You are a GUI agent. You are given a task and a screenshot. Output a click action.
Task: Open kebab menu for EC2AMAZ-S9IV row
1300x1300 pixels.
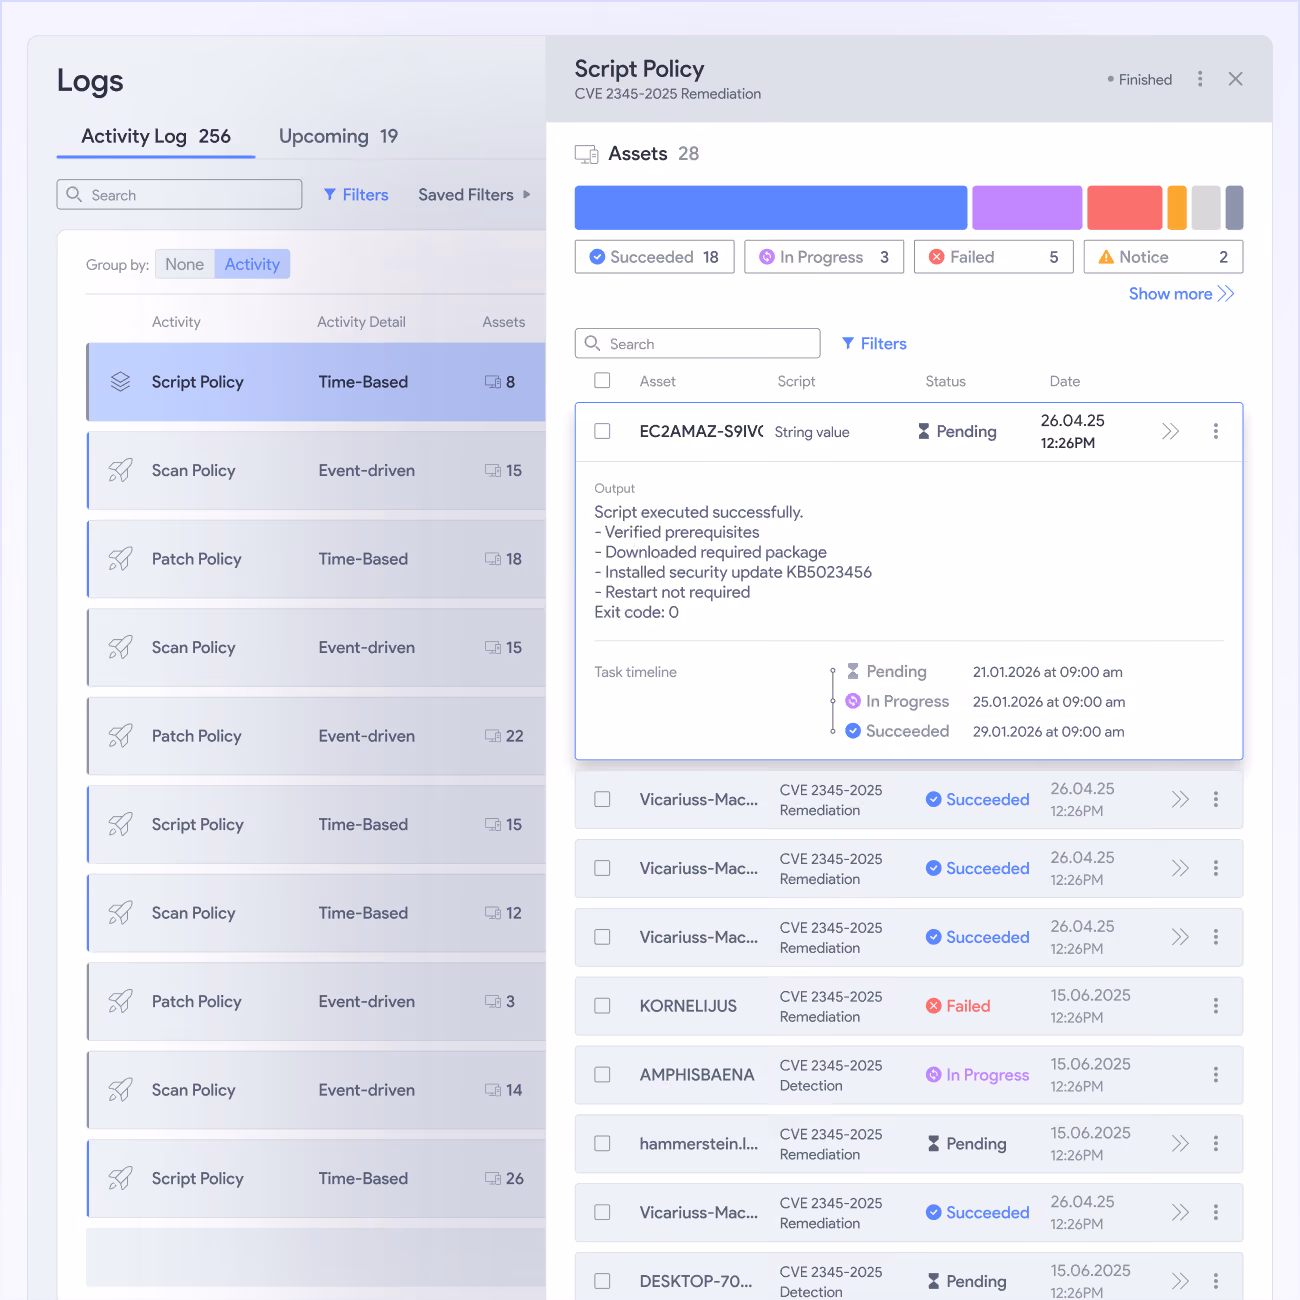1216,431
